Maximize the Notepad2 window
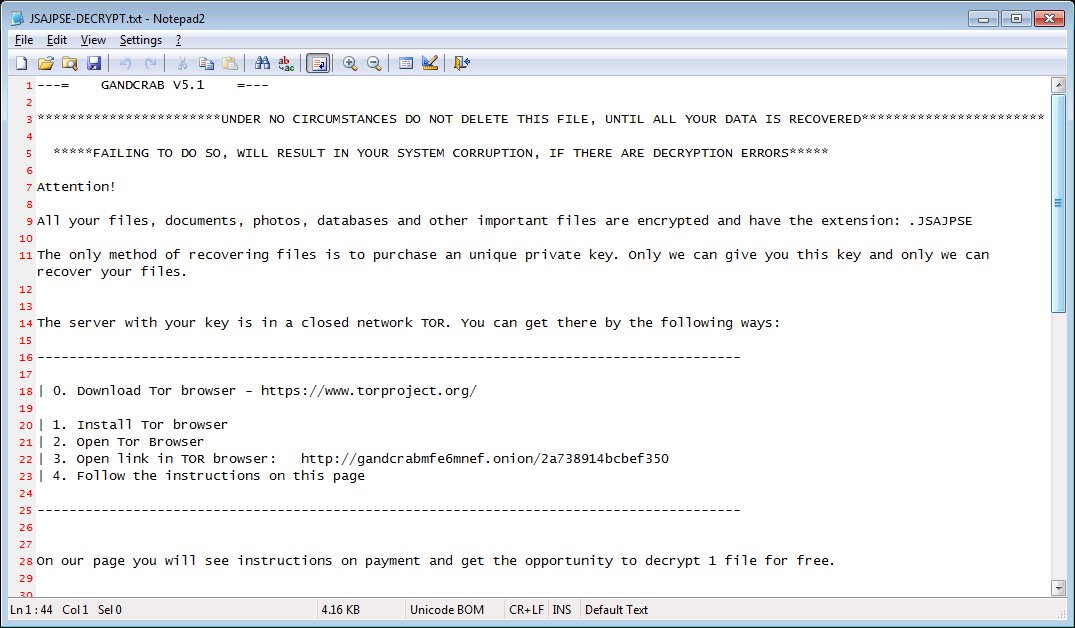Screen dimensions: 1075x628 coord(1017,19)
